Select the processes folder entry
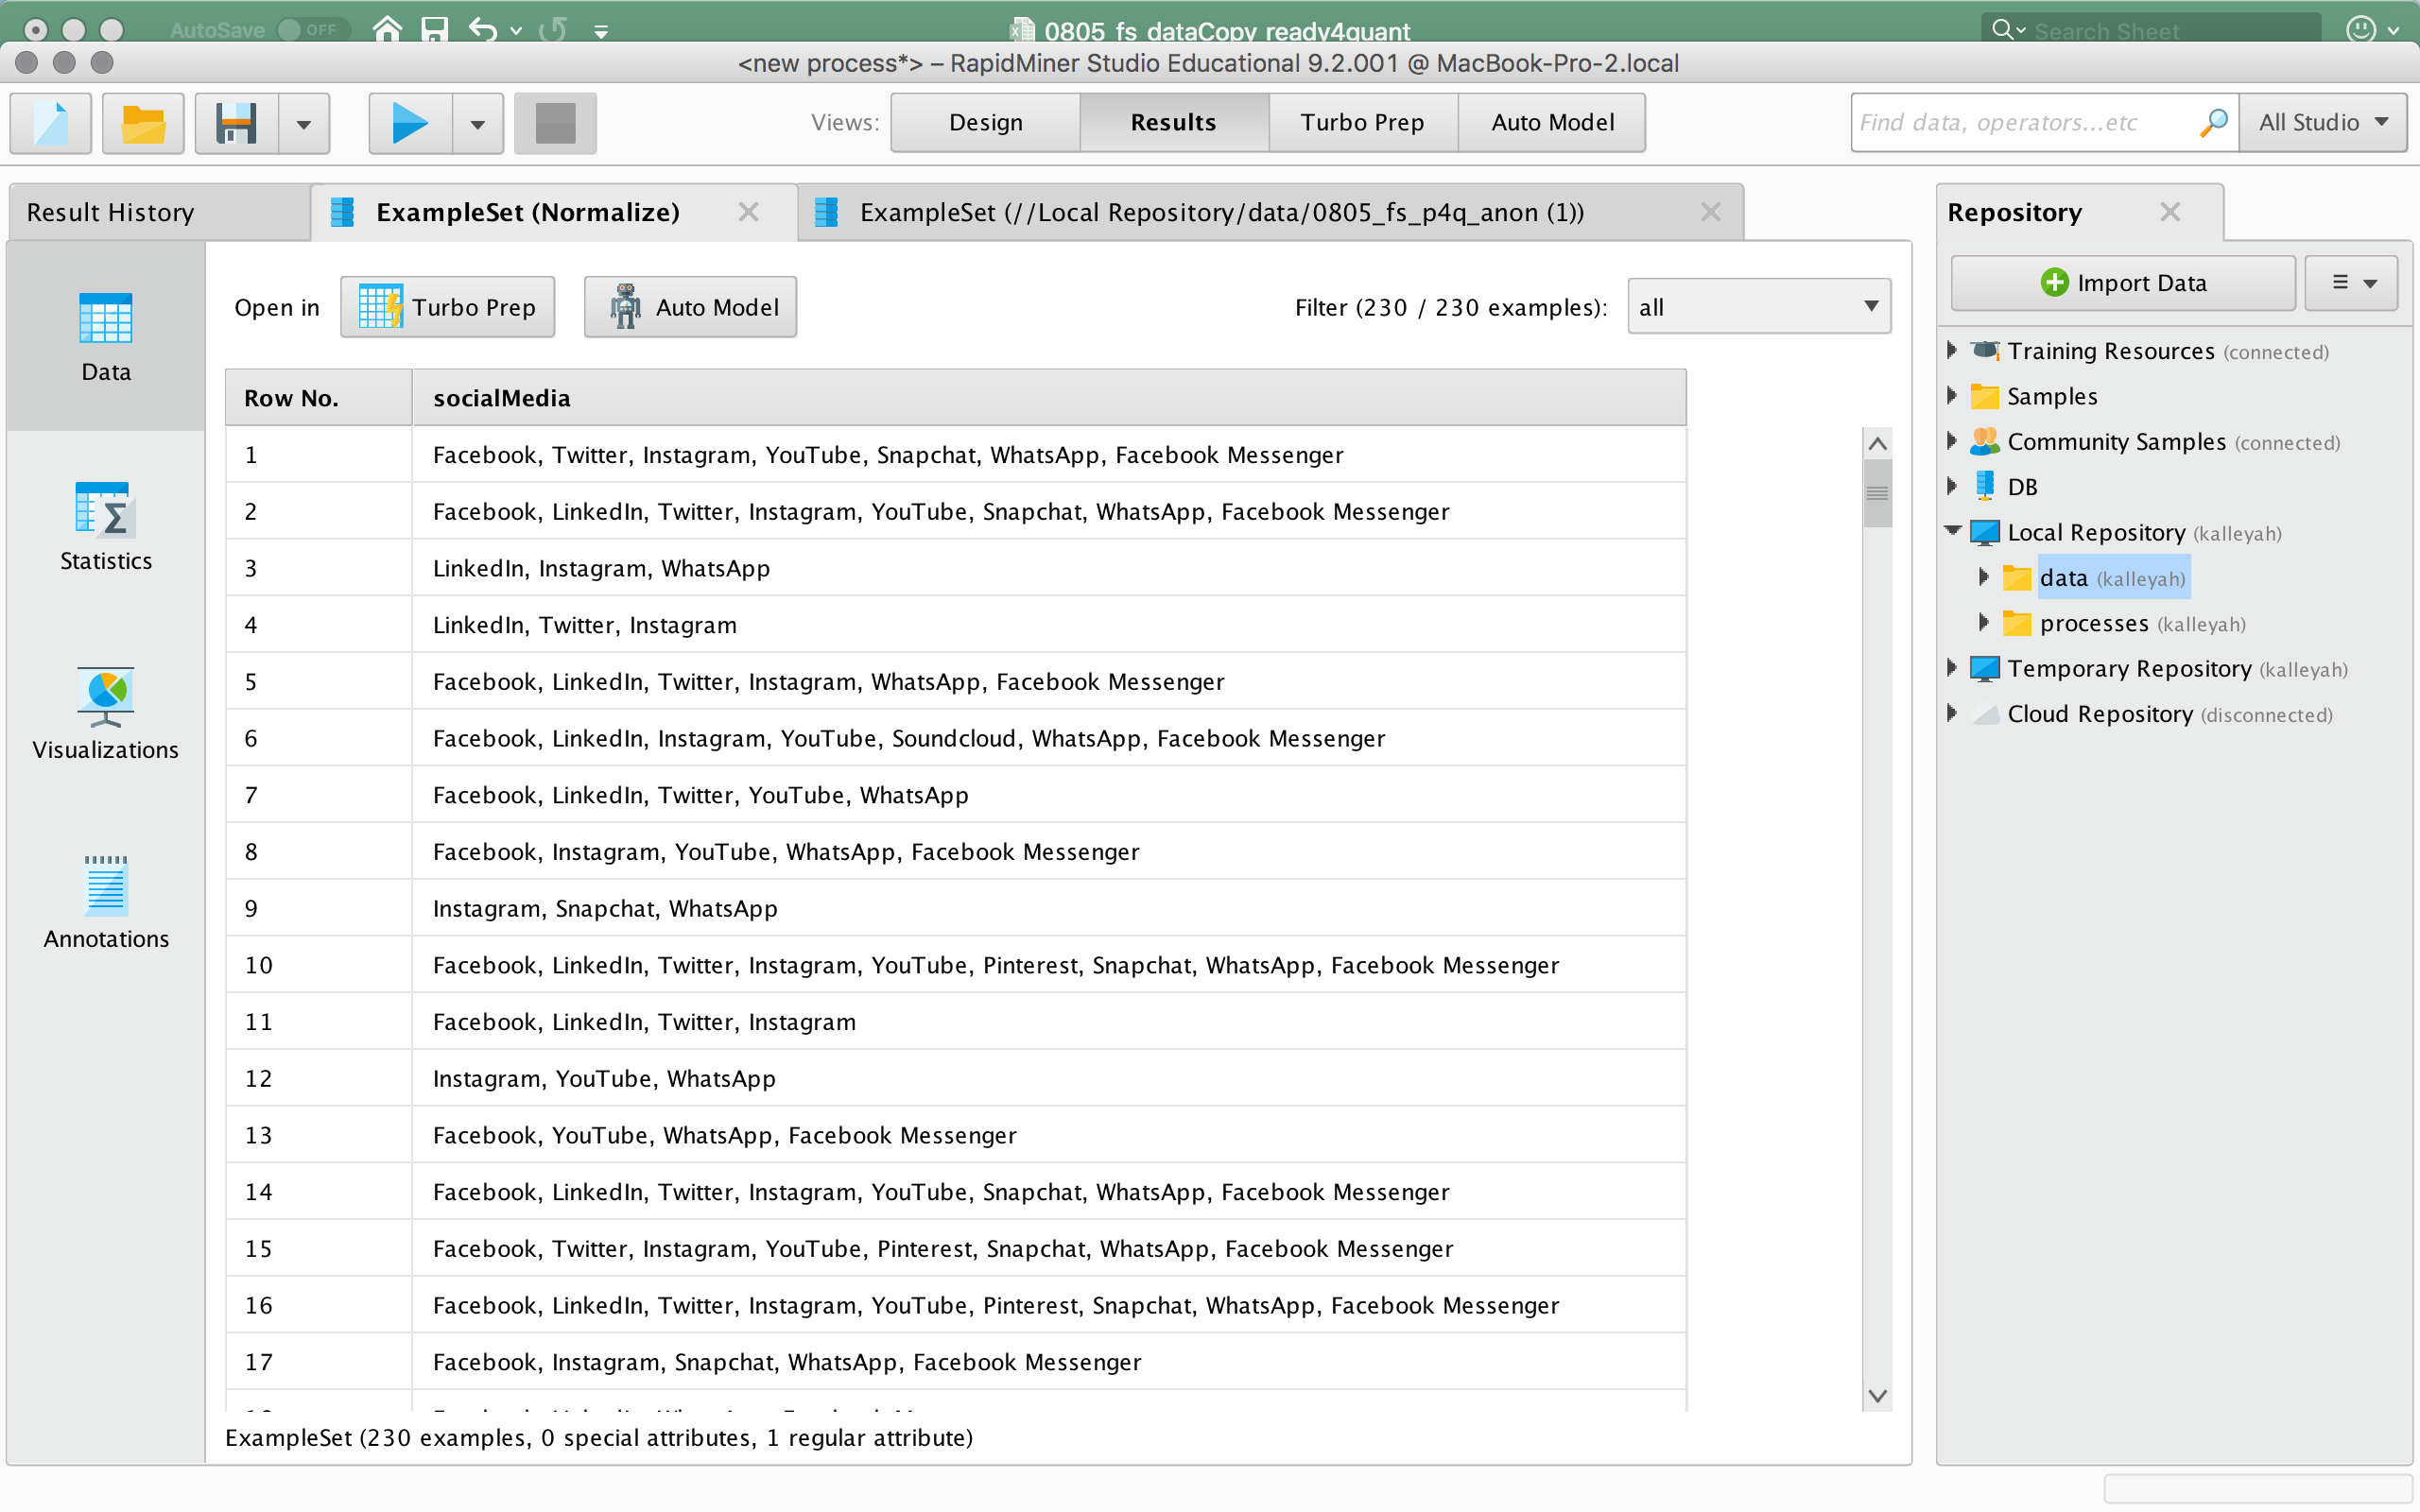The image size is (2420, 1512). click(x=2125, y=623)
